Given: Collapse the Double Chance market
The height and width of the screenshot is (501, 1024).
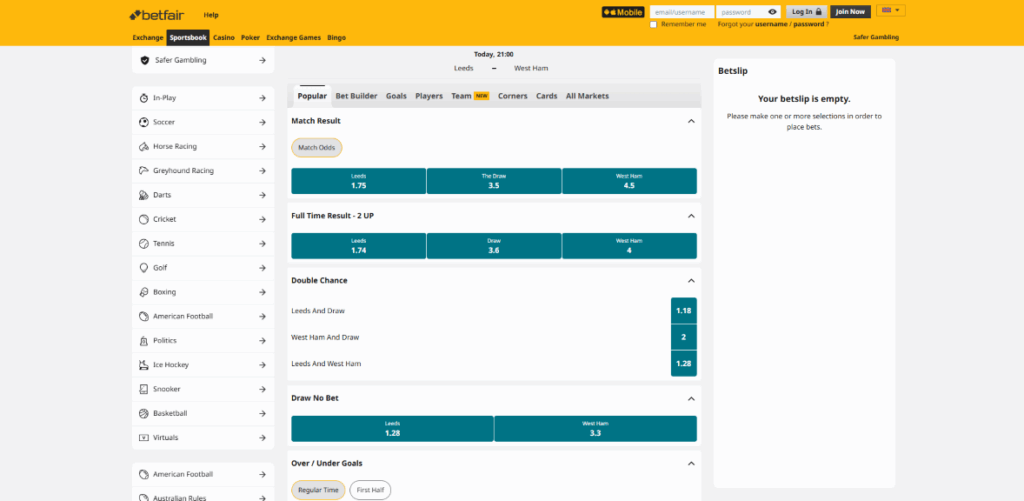Looking at the screenshot, I should point(690,281).
